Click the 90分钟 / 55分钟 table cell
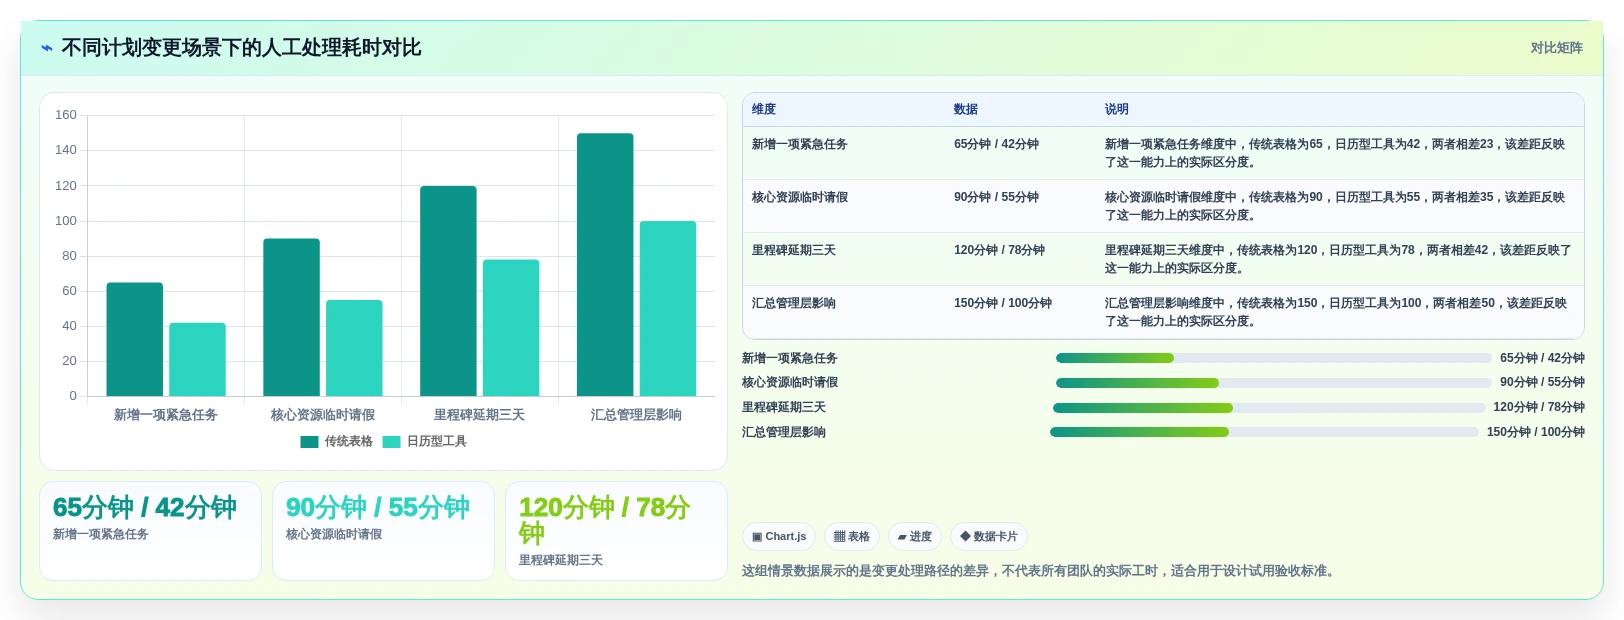 point(996,198)
